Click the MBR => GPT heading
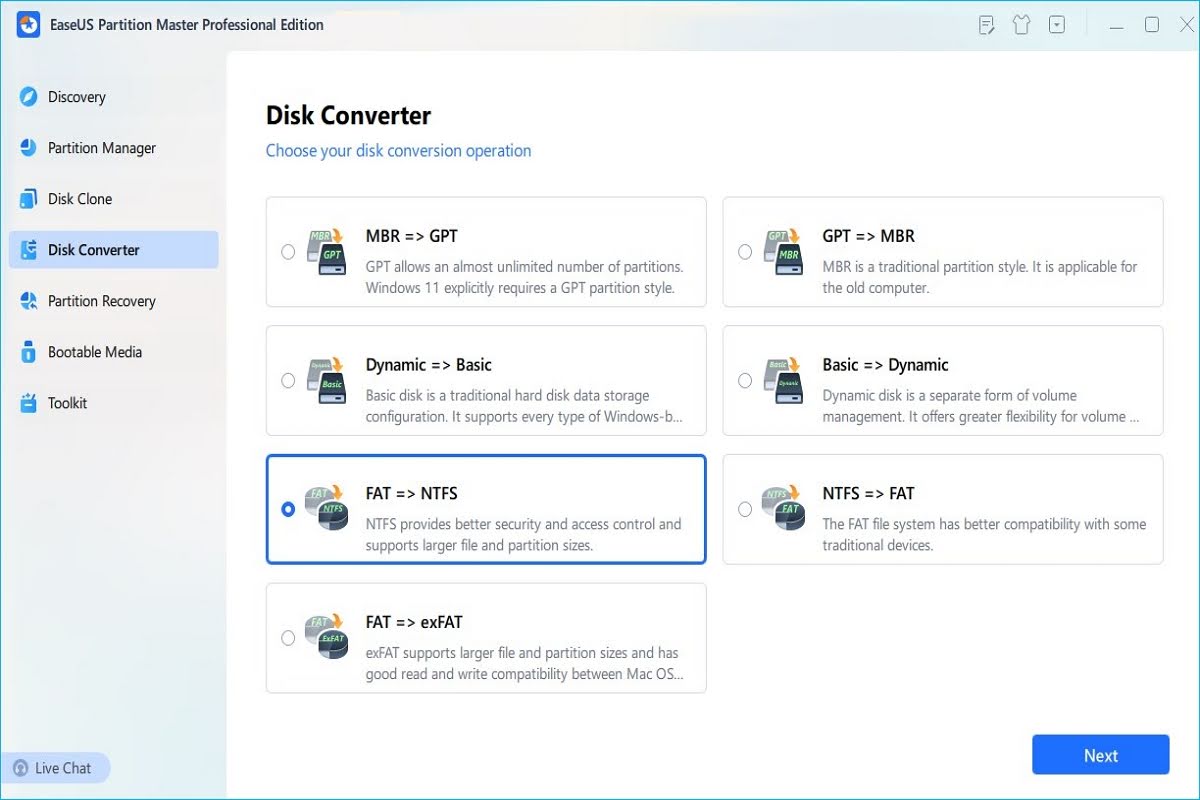 (x=412, y=236)
